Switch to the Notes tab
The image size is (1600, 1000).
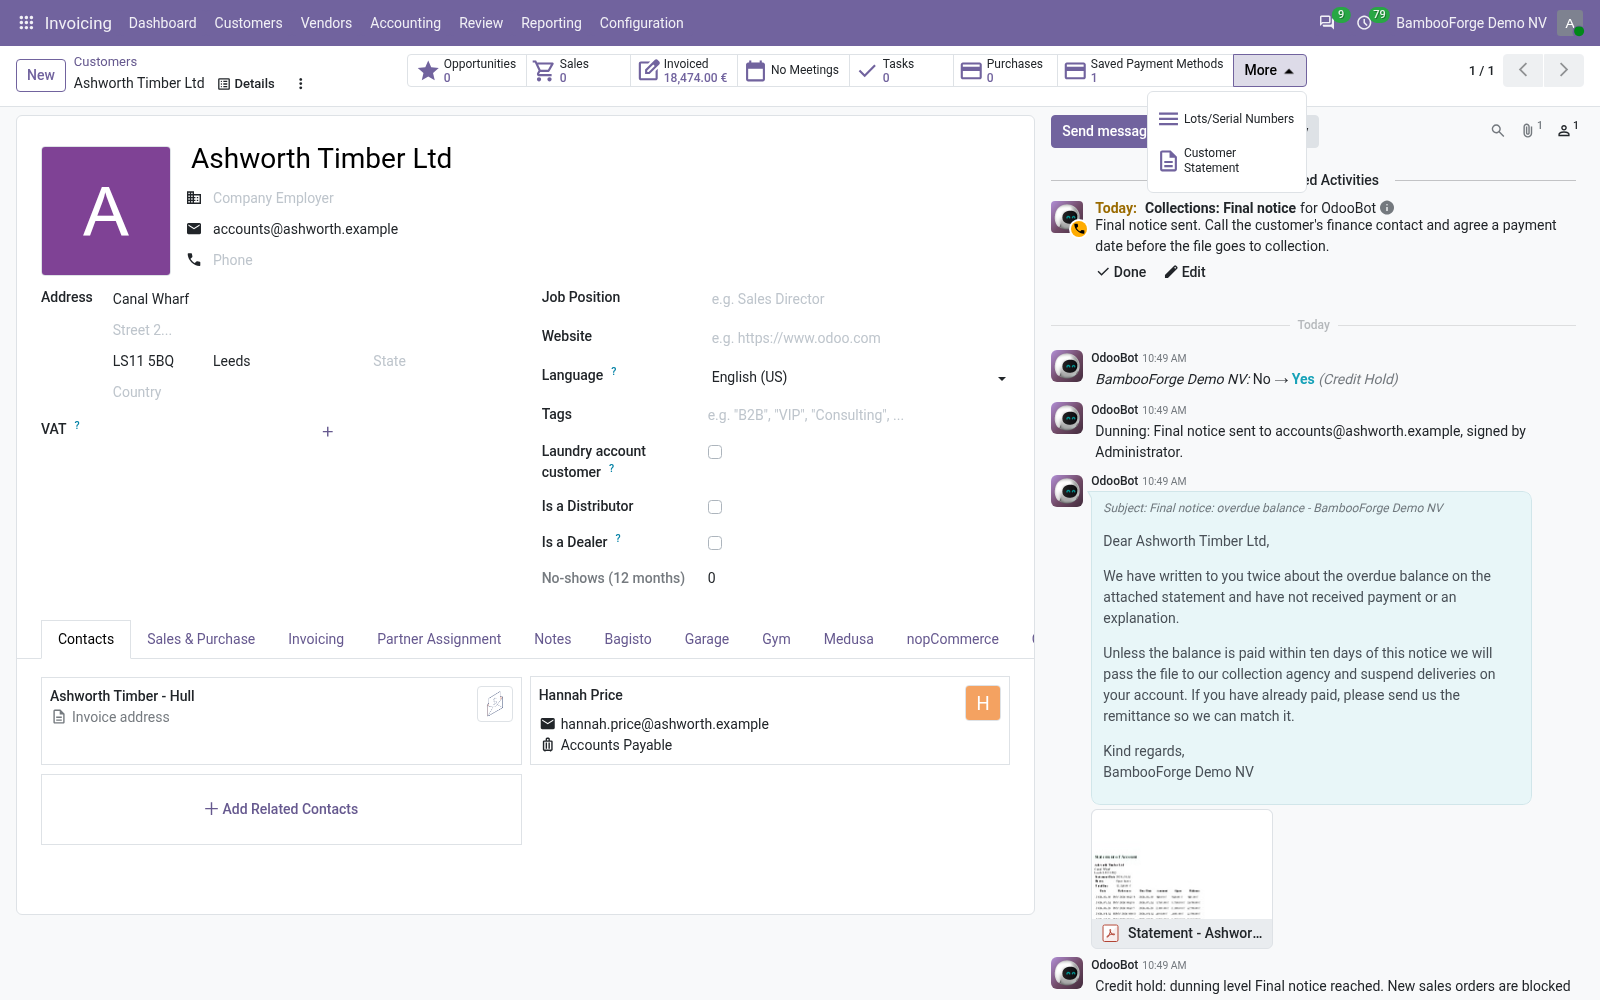point(553,639)
